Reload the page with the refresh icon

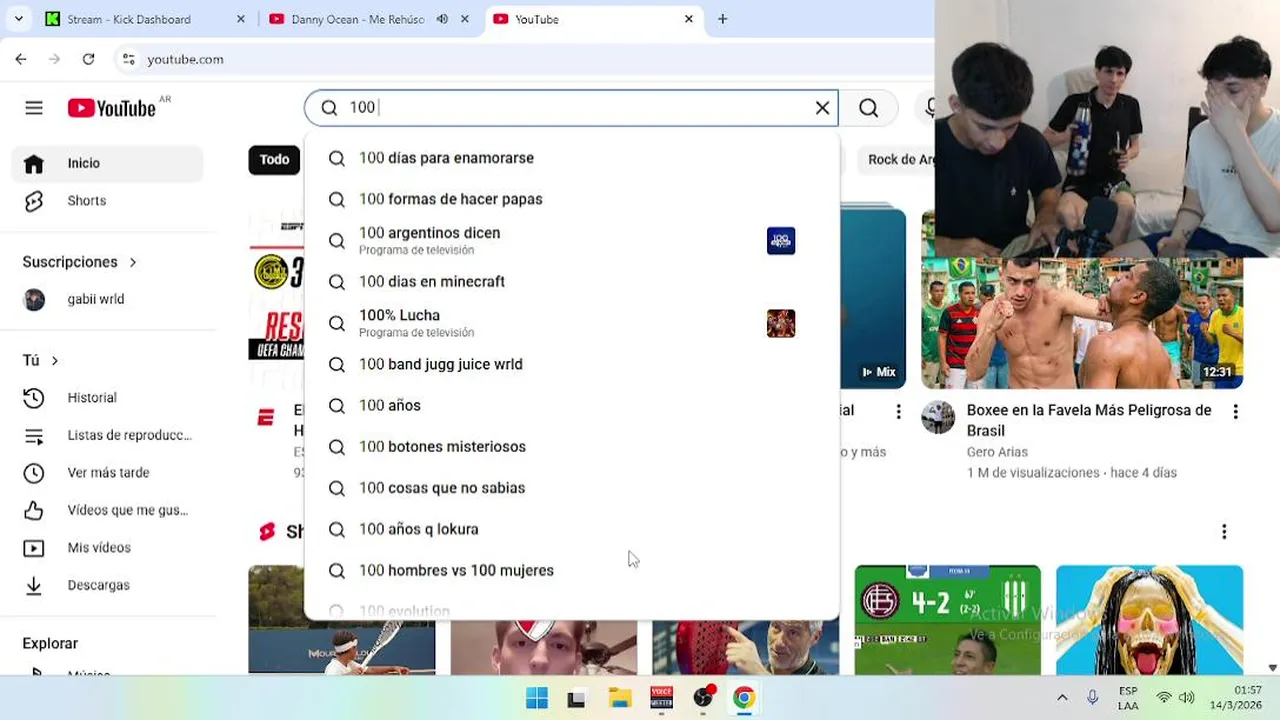coord(88,59)
